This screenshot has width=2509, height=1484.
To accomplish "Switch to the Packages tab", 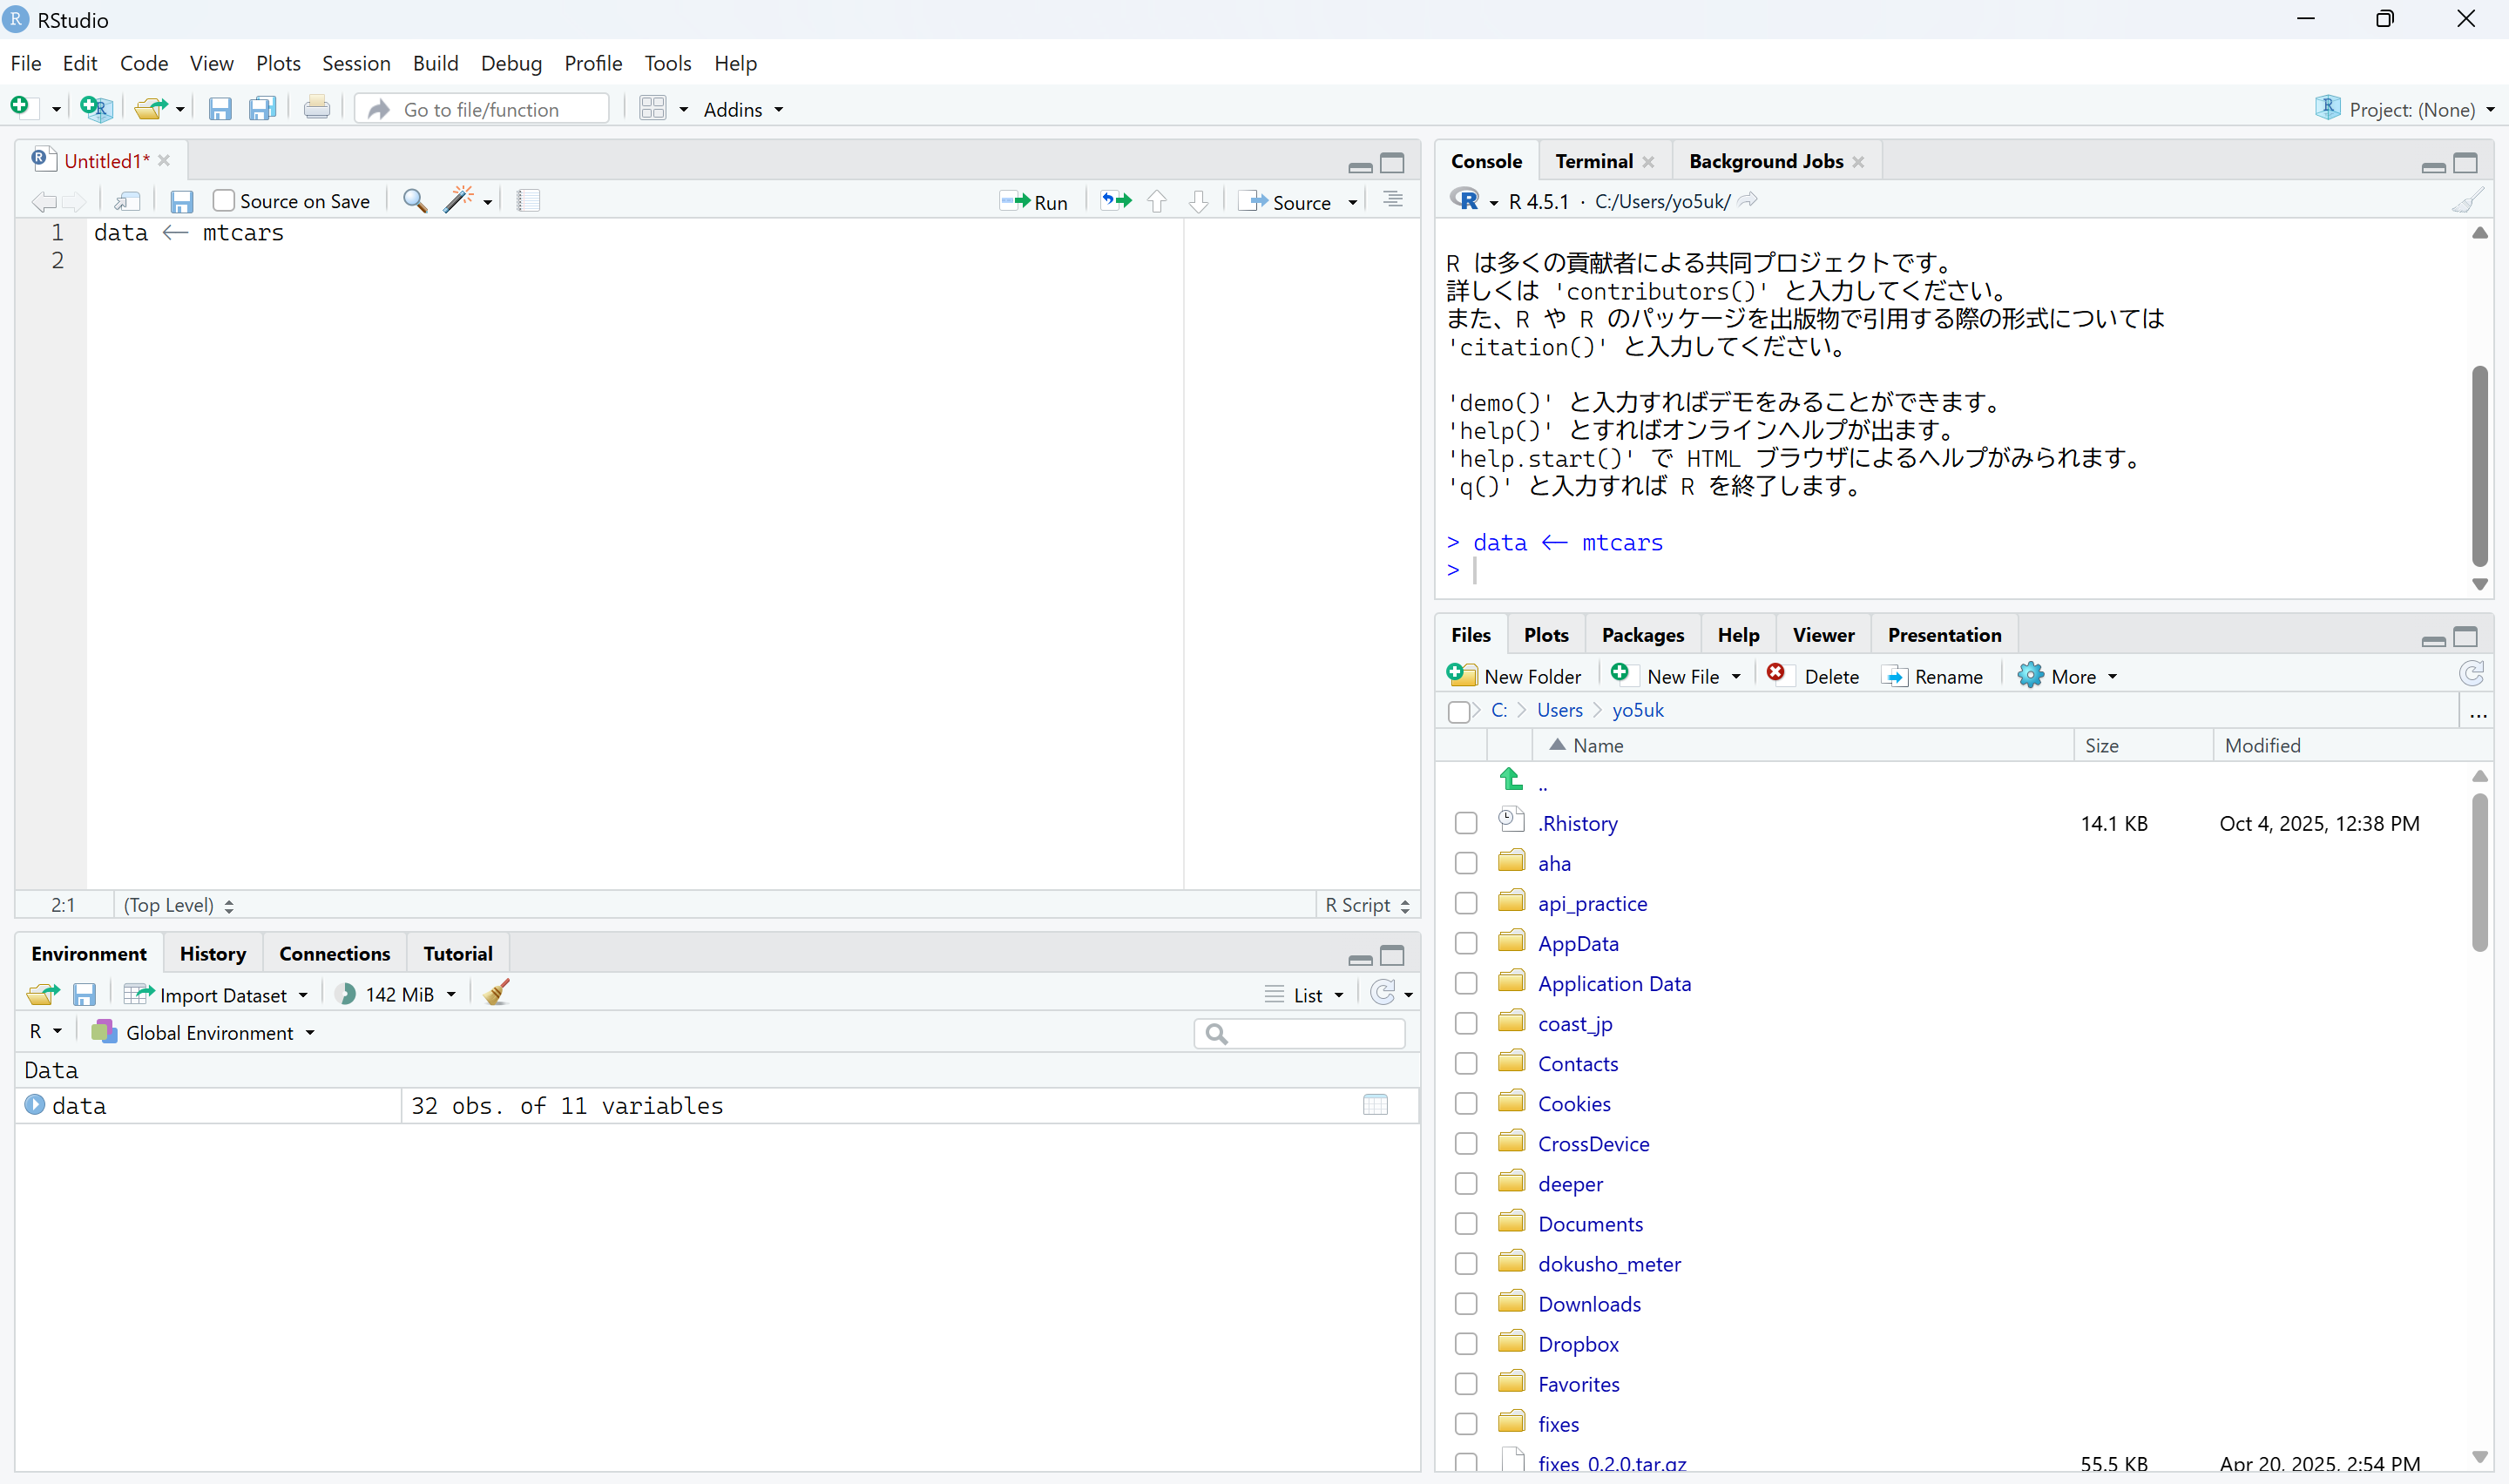I will pyautogui.click(x=1642, y=635).
